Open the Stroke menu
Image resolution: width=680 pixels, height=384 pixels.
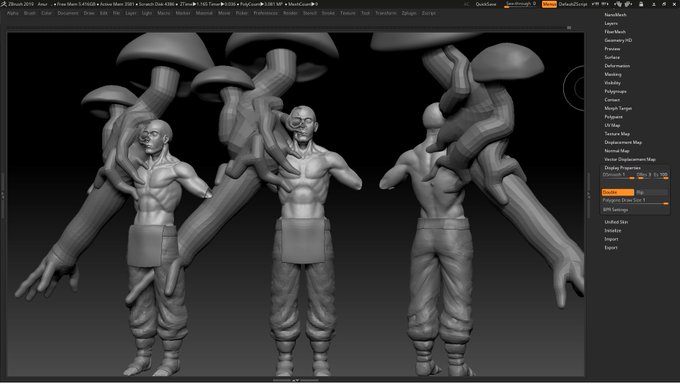tap(328, 13)
